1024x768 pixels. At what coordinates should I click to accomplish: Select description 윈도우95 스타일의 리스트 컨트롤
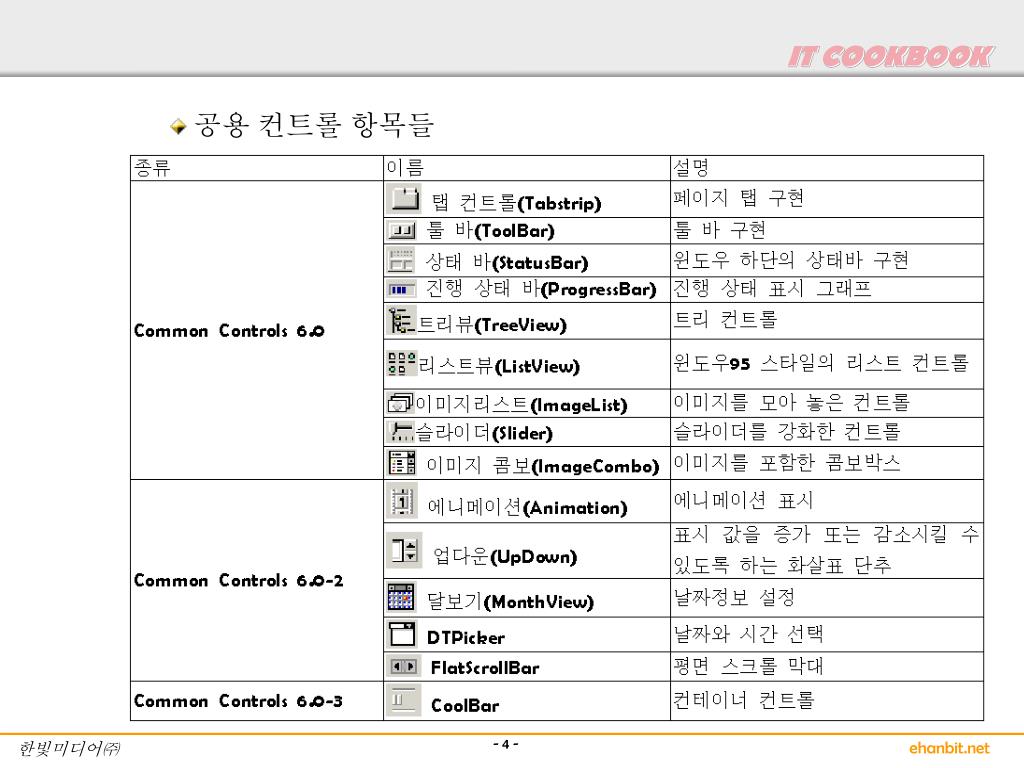pos(821,362)
